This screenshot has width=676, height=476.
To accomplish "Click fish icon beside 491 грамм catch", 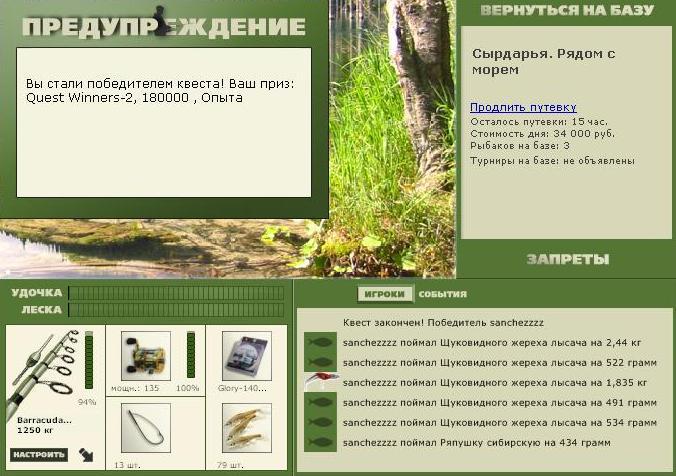I will click(x=320, y=402).
